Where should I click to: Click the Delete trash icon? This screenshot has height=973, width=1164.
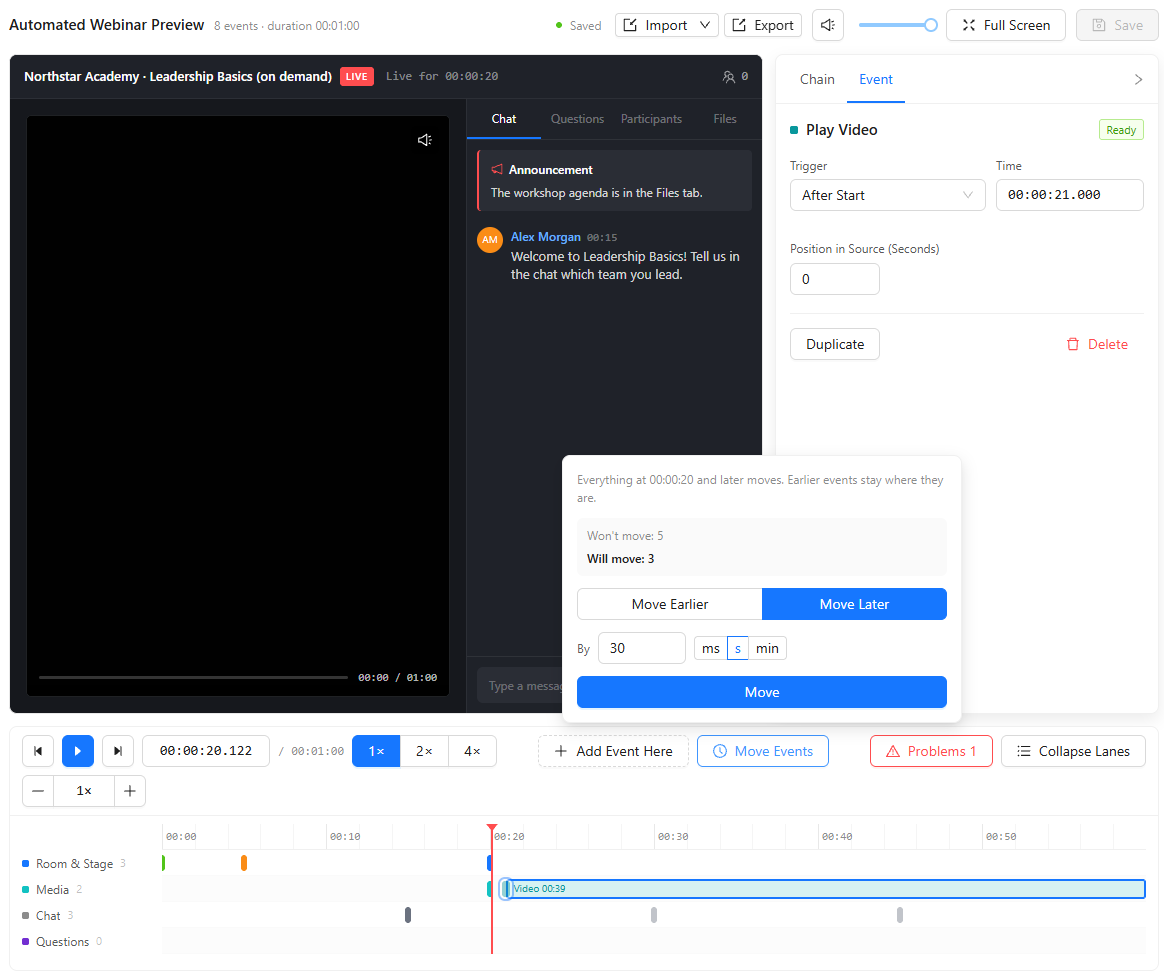pyautogui.click(x=1073, y=344)
